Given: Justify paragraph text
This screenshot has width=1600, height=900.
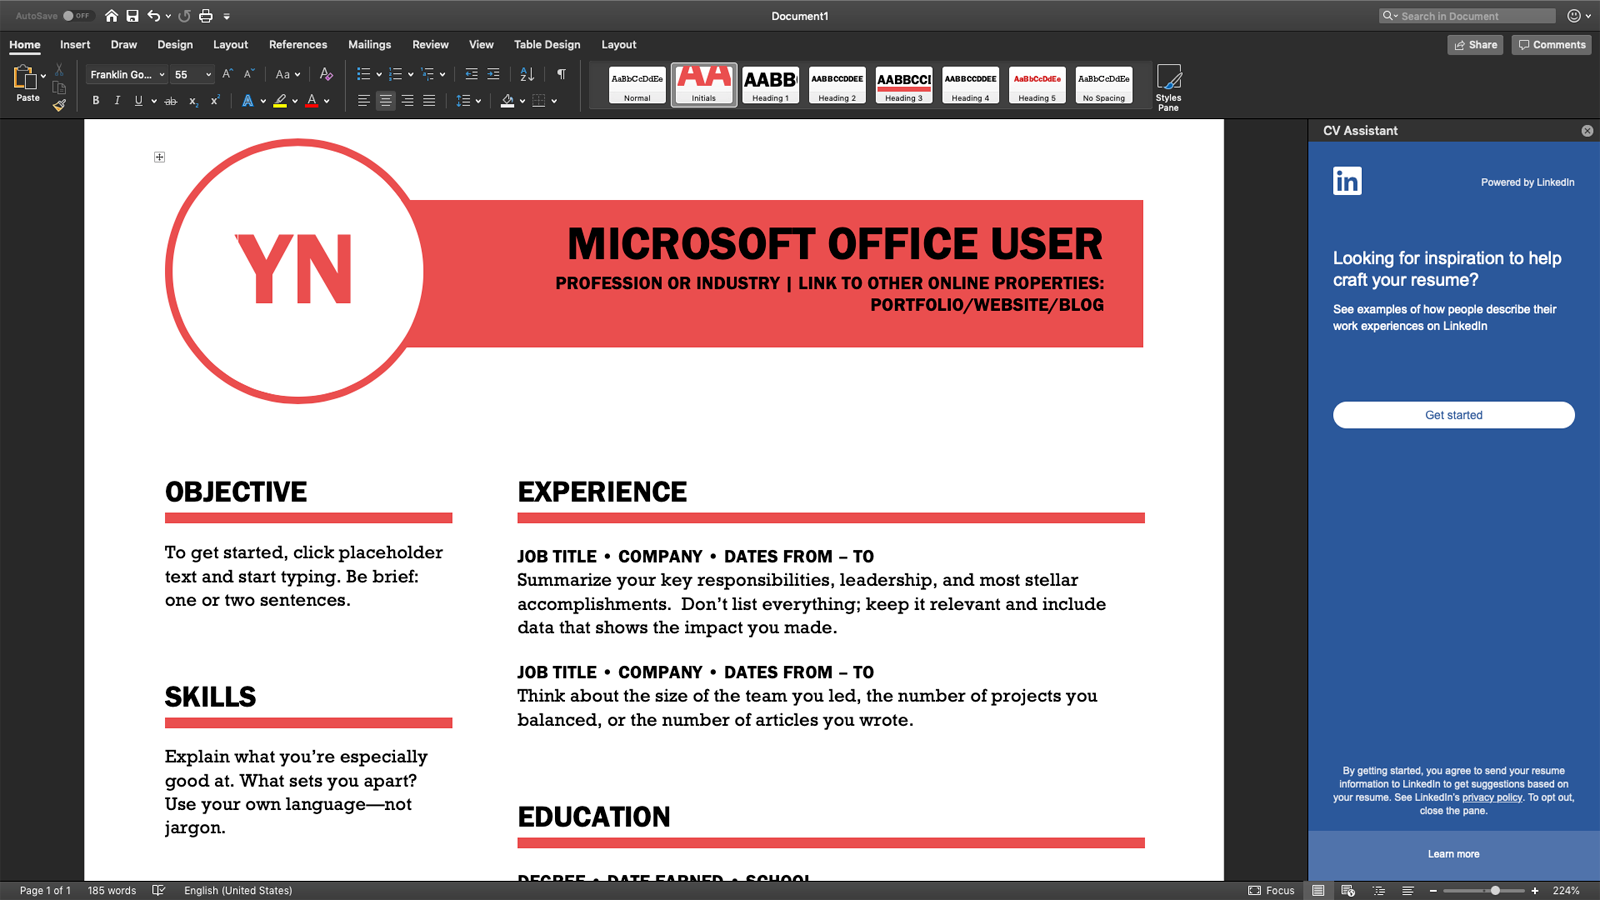Looking at the screenshot, I should click(x=429, y=101).
